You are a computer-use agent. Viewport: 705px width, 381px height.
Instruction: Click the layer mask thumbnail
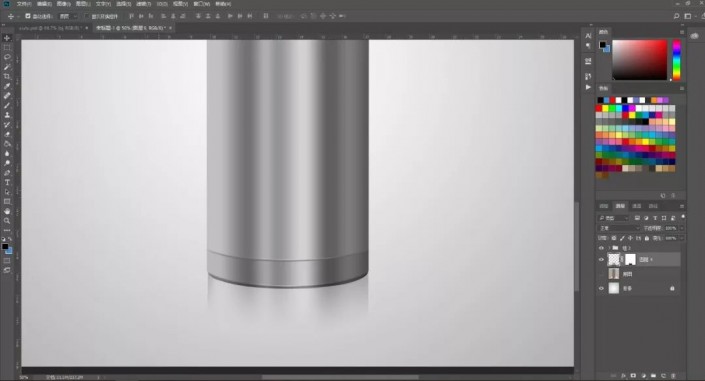tap(630, 259)
